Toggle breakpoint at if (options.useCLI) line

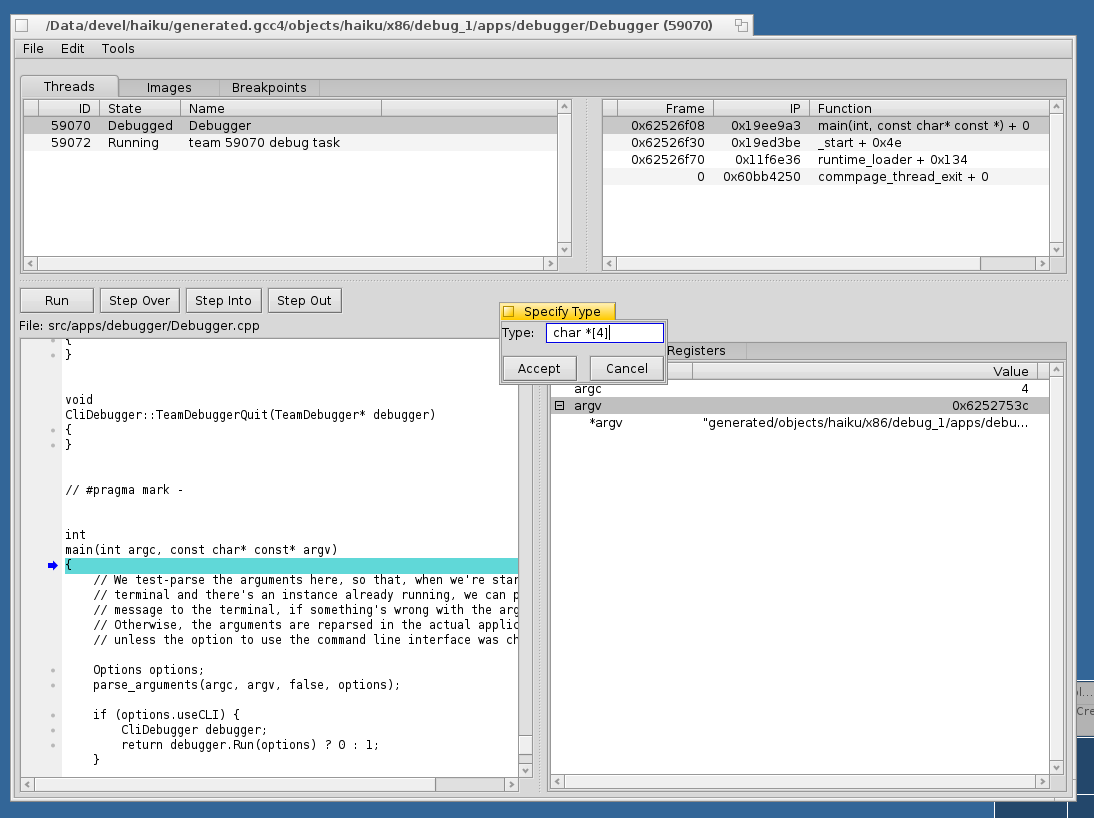[x=53, y=715]
